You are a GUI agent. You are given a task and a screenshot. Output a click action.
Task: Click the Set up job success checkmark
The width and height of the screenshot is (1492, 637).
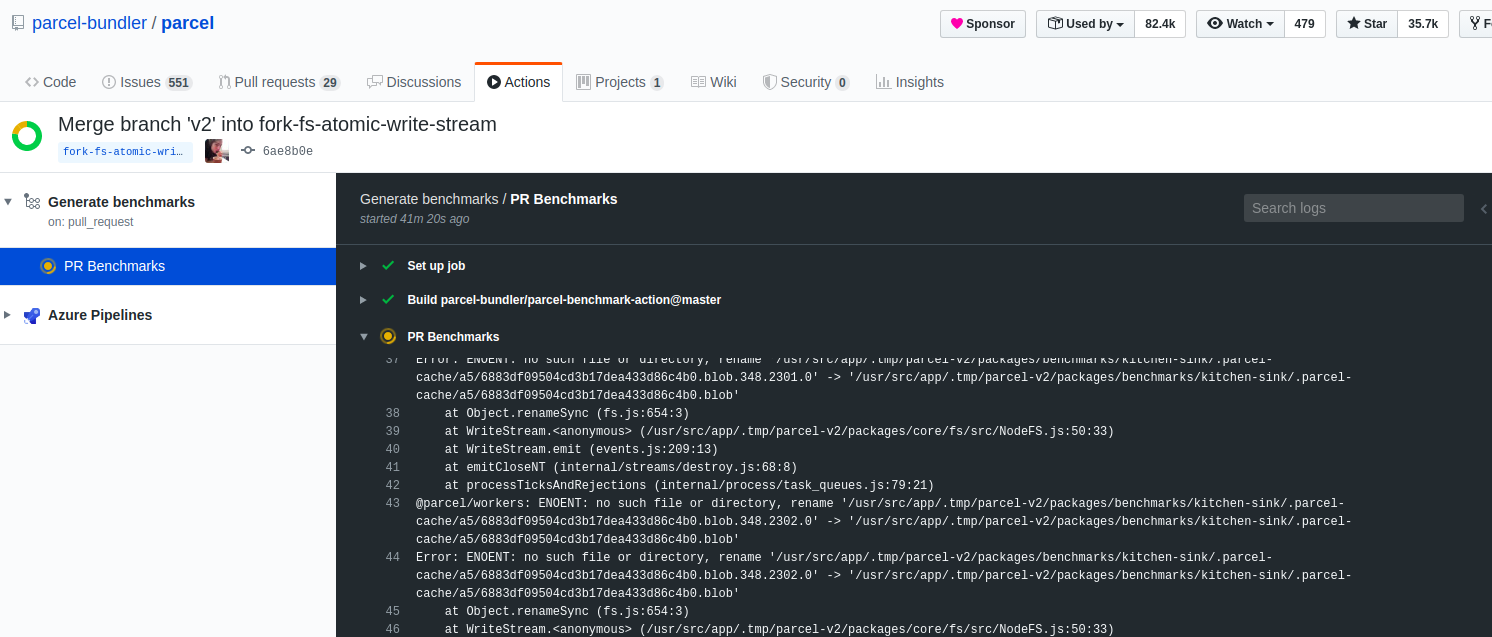point(388,266)
